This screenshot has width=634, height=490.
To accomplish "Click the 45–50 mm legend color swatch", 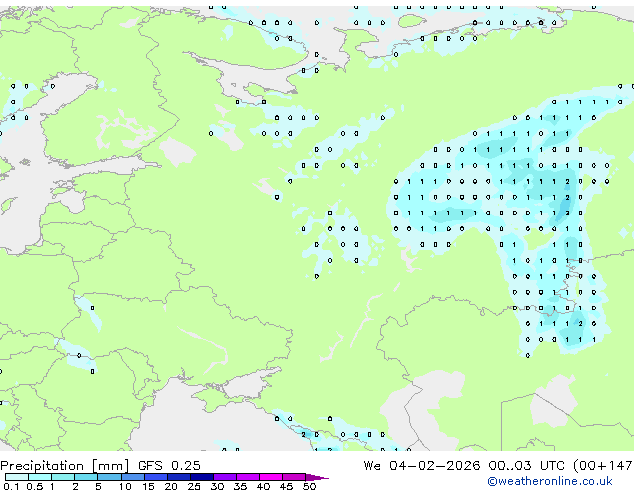I will point(294,477).
